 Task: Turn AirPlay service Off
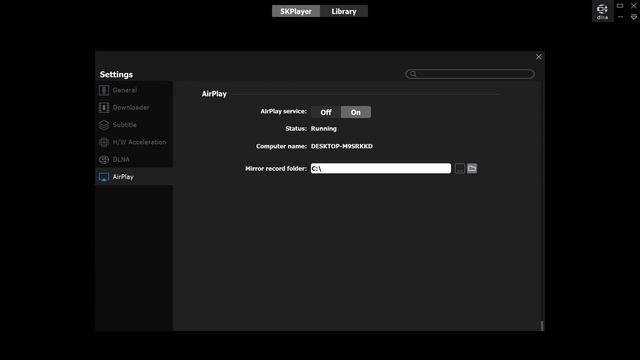326,112
